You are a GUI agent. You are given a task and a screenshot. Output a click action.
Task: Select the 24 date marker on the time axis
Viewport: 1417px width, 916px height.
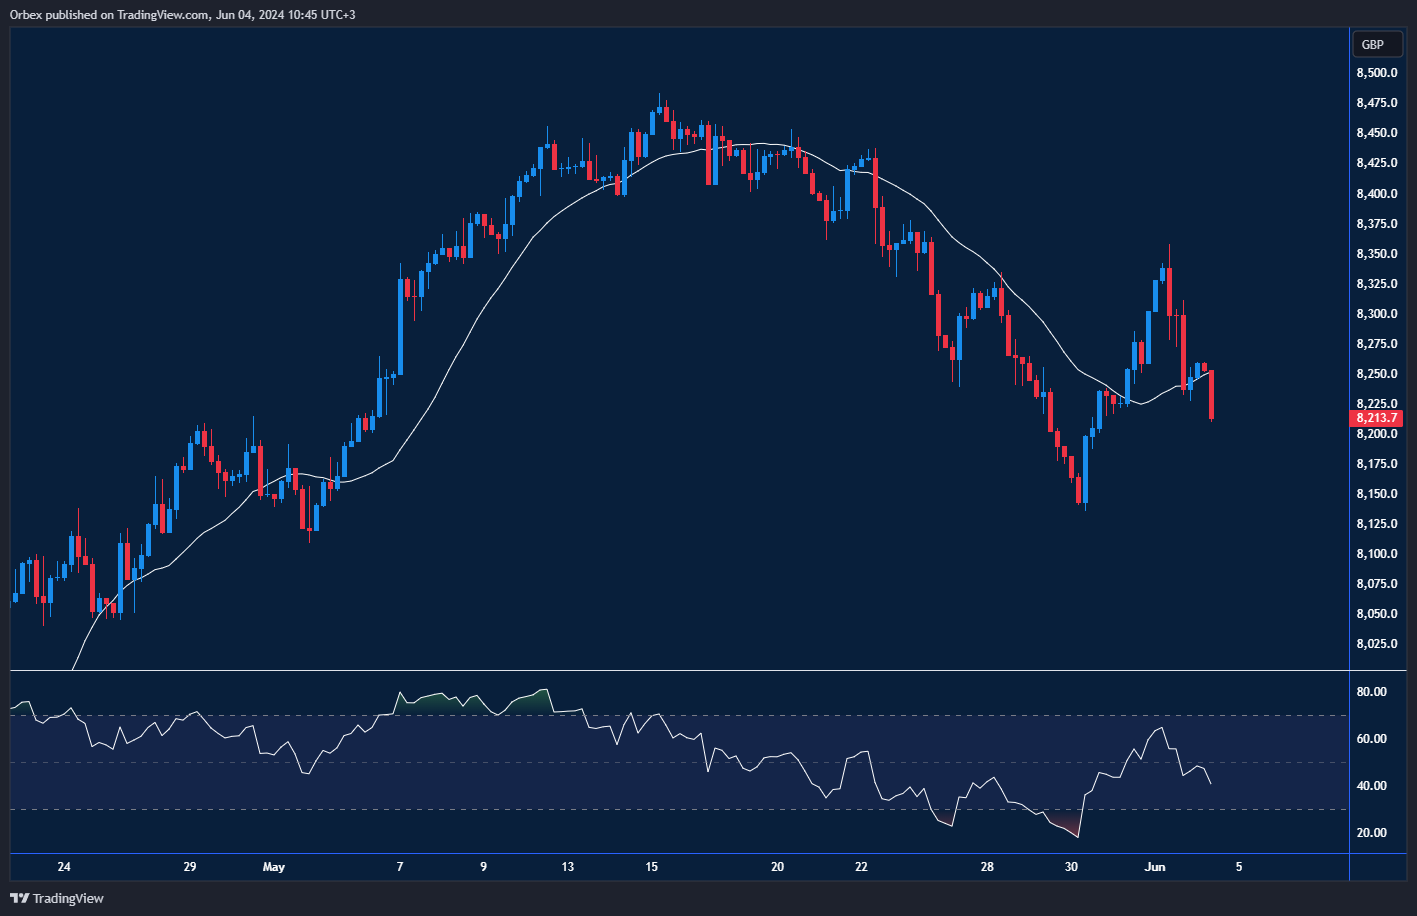click(64, 867)
